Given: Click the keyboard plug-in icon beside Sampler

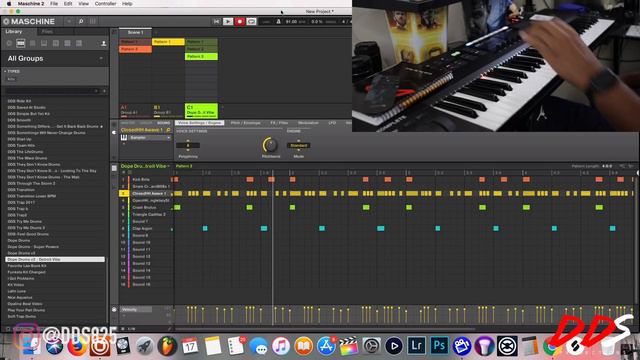Looking at the screenshot, I should click(x=124, y=138).
